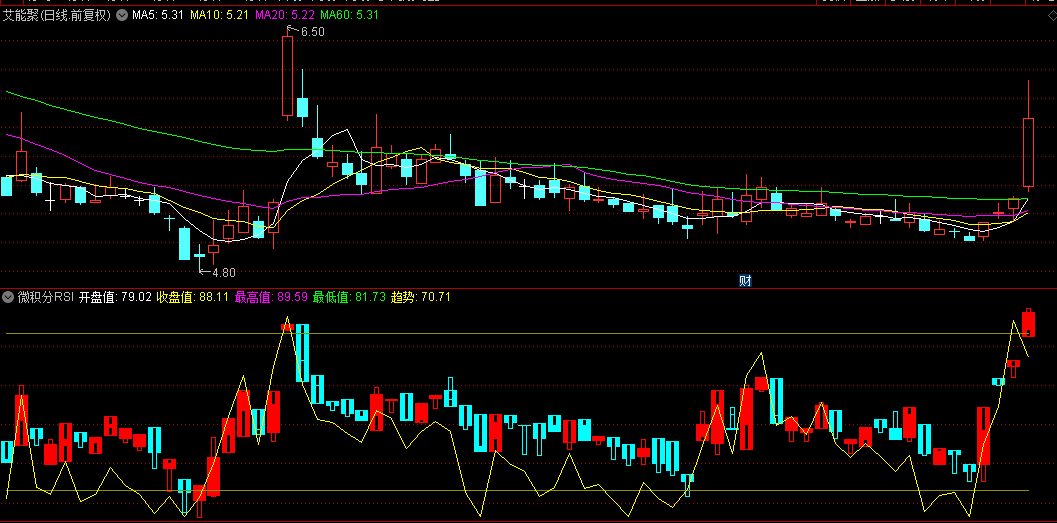Click the 微积分RSI indicator name
The width and height of the screenshot is (1057, 523).
(x=45, y=297)
